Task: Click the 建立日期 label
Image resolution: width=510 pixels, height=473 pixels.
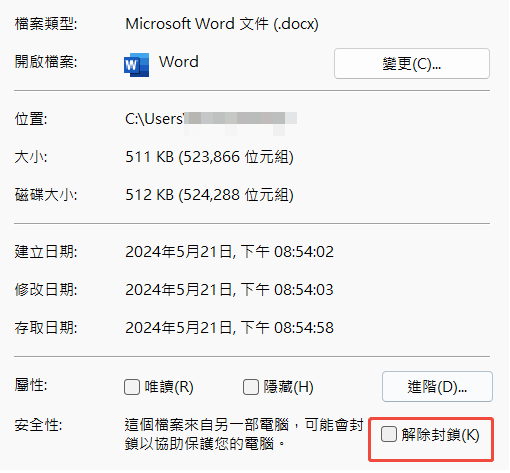Action: tap(46, 252)
